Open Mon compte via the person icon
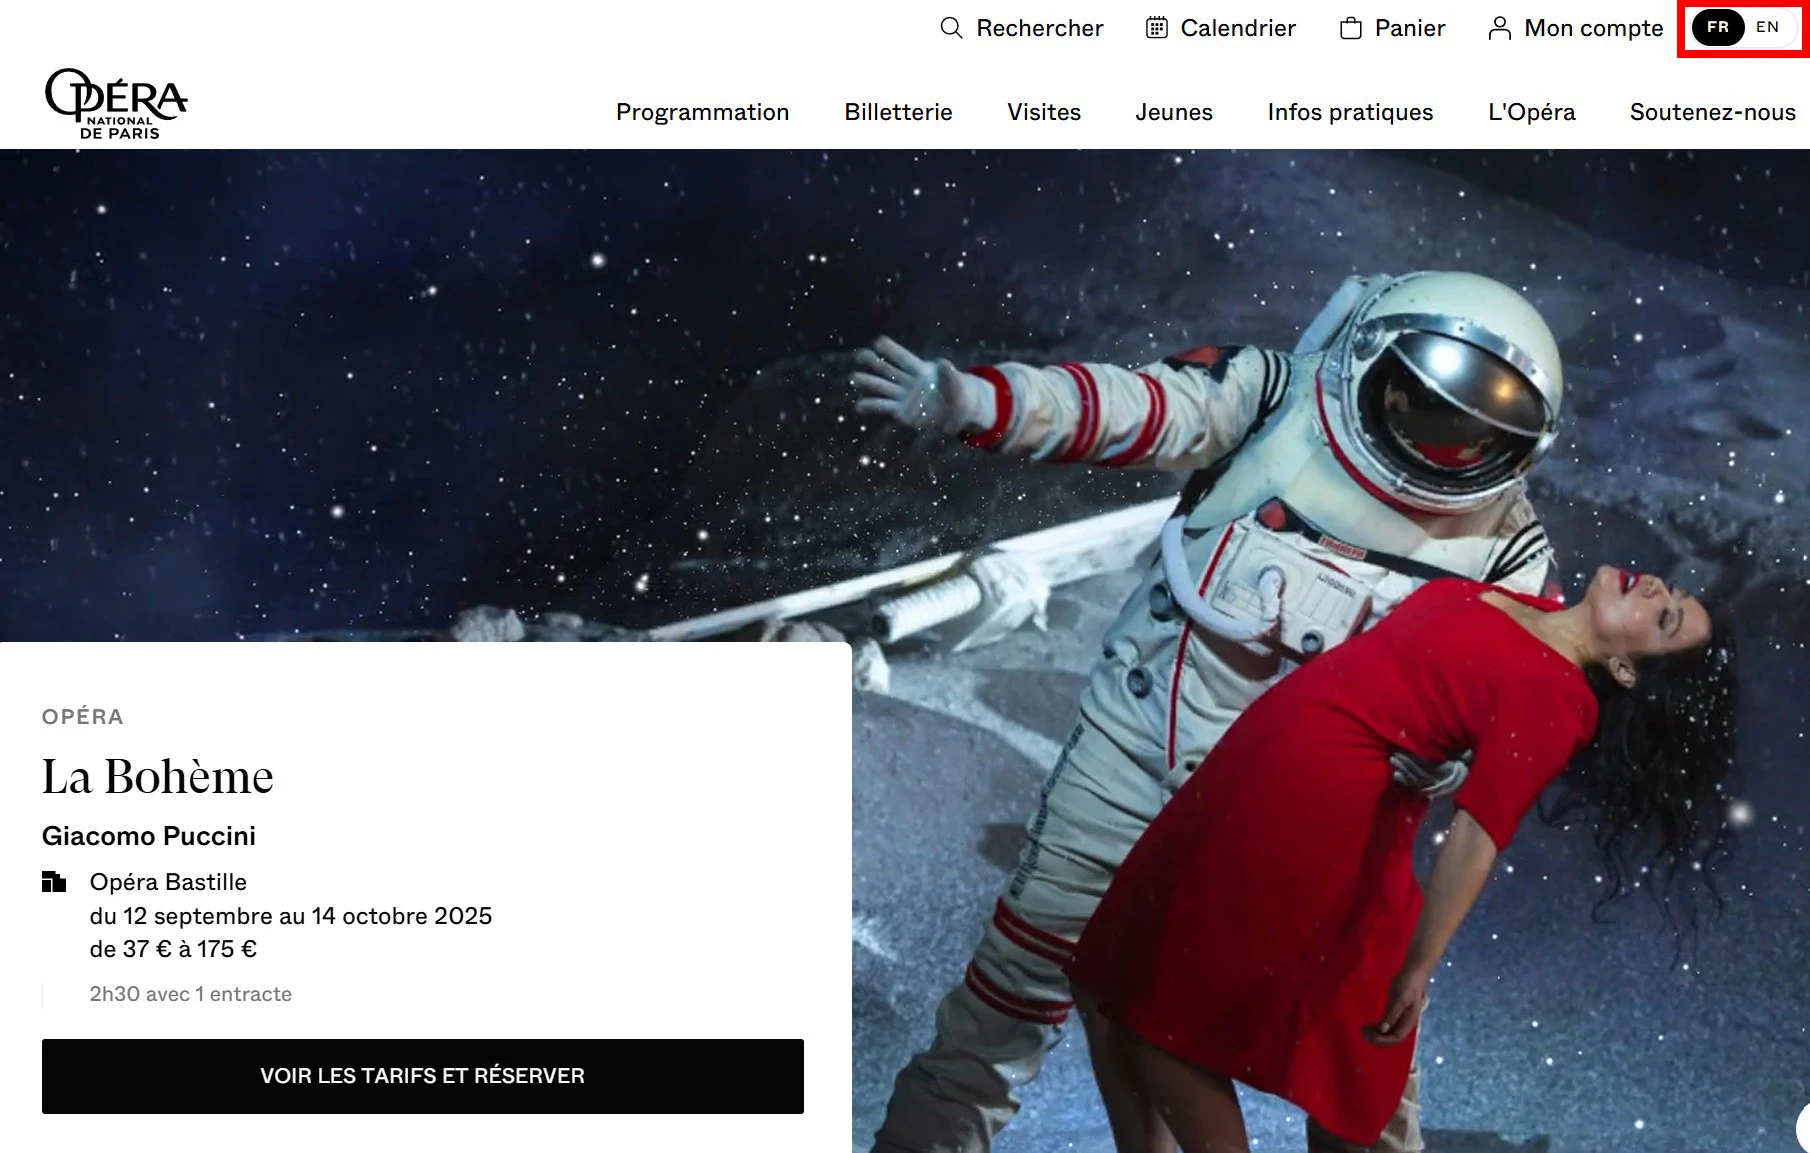Image resolution: width=1810 pixels, height=1153 pixels. (x=1499, y=28)
